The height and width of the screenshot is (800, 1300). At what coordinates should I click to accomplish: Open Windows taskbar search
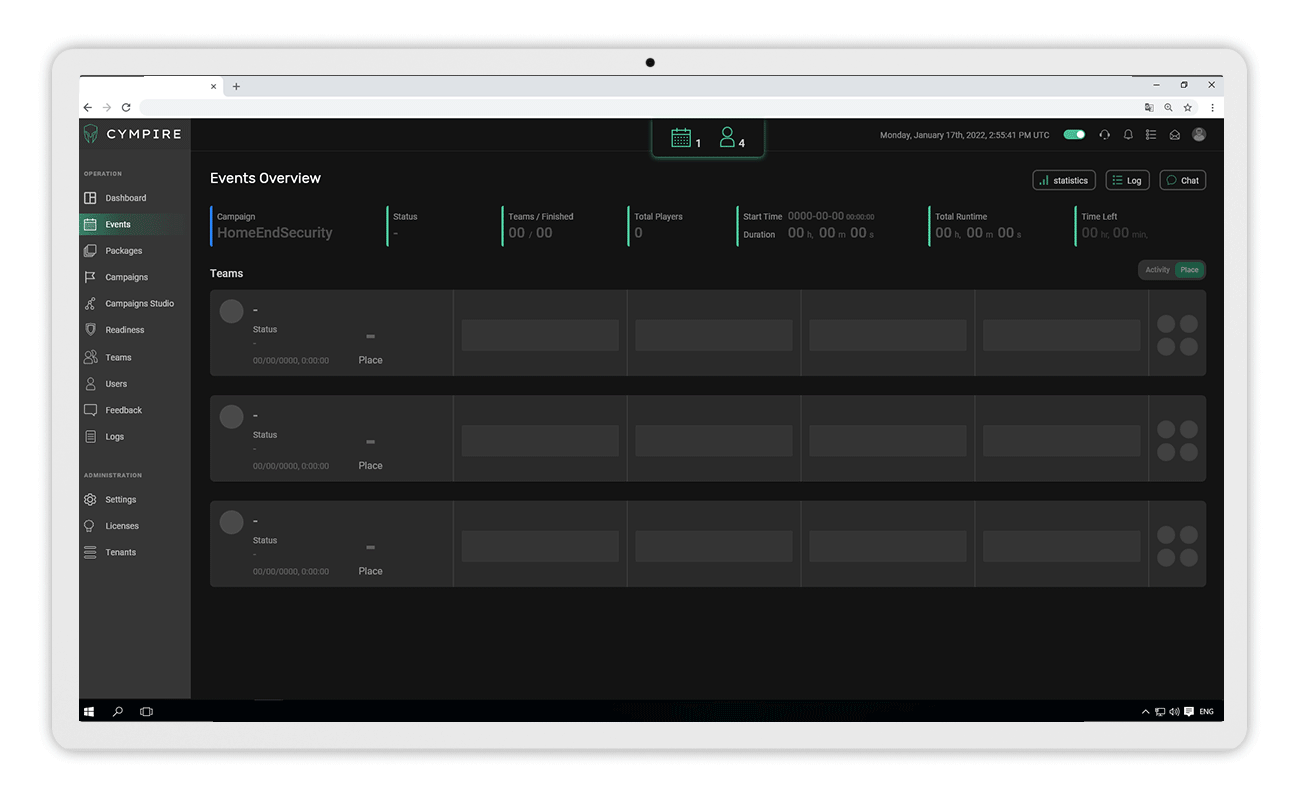tap(118, 712)
